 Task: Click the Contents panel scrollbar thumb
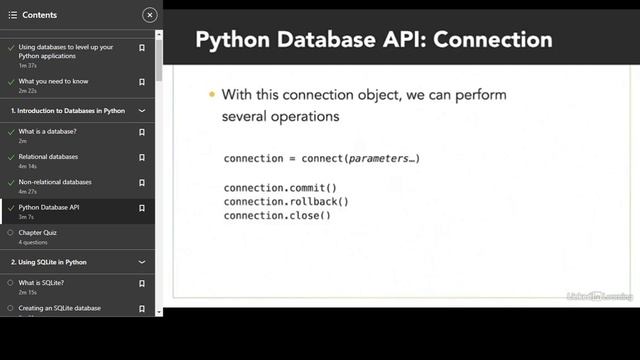[x=159, y=60]
